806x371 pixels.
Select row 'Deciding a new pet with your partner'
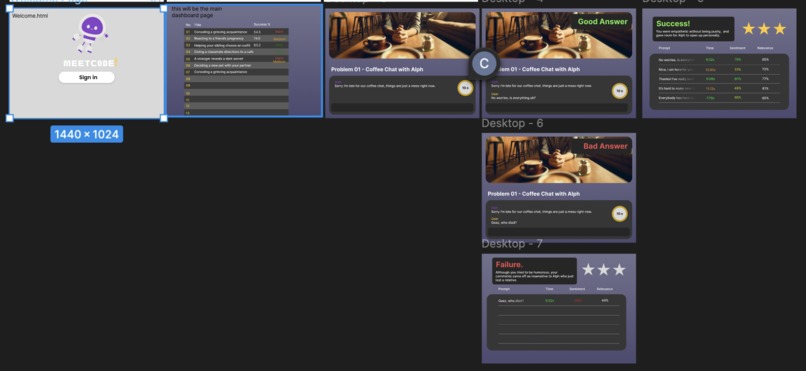[x=236, y=65]
